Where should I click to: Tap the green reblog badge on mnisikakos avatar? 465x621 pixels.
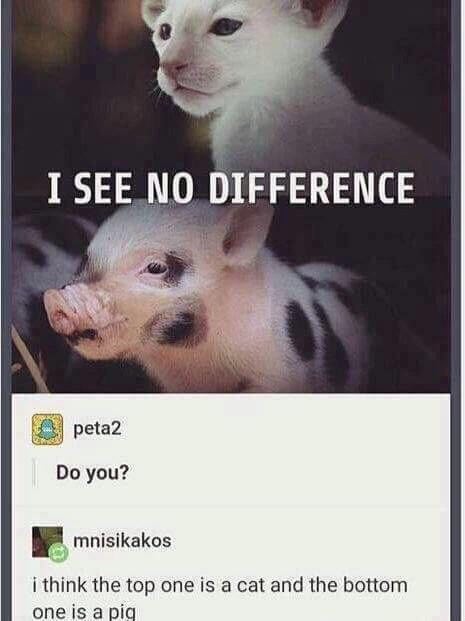pos(58,553)
